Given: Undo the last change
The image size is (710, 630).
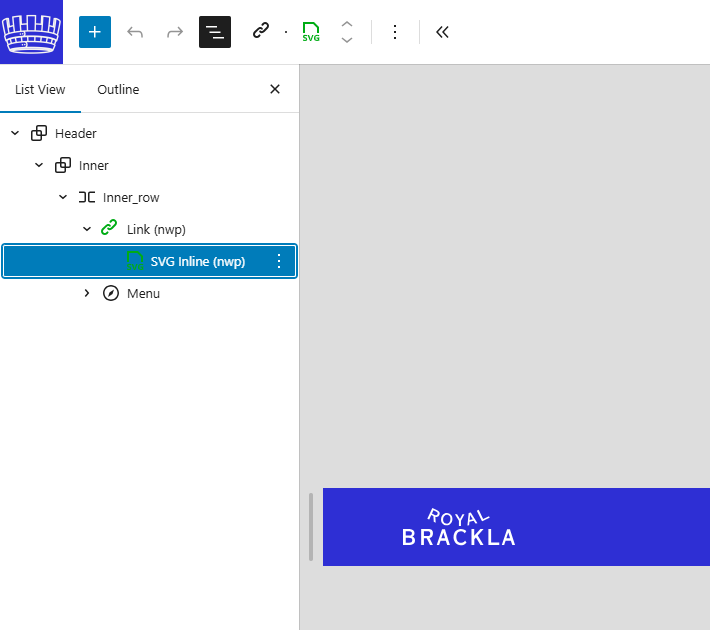Looking at the screenshot, I should (x=135, y=32).
